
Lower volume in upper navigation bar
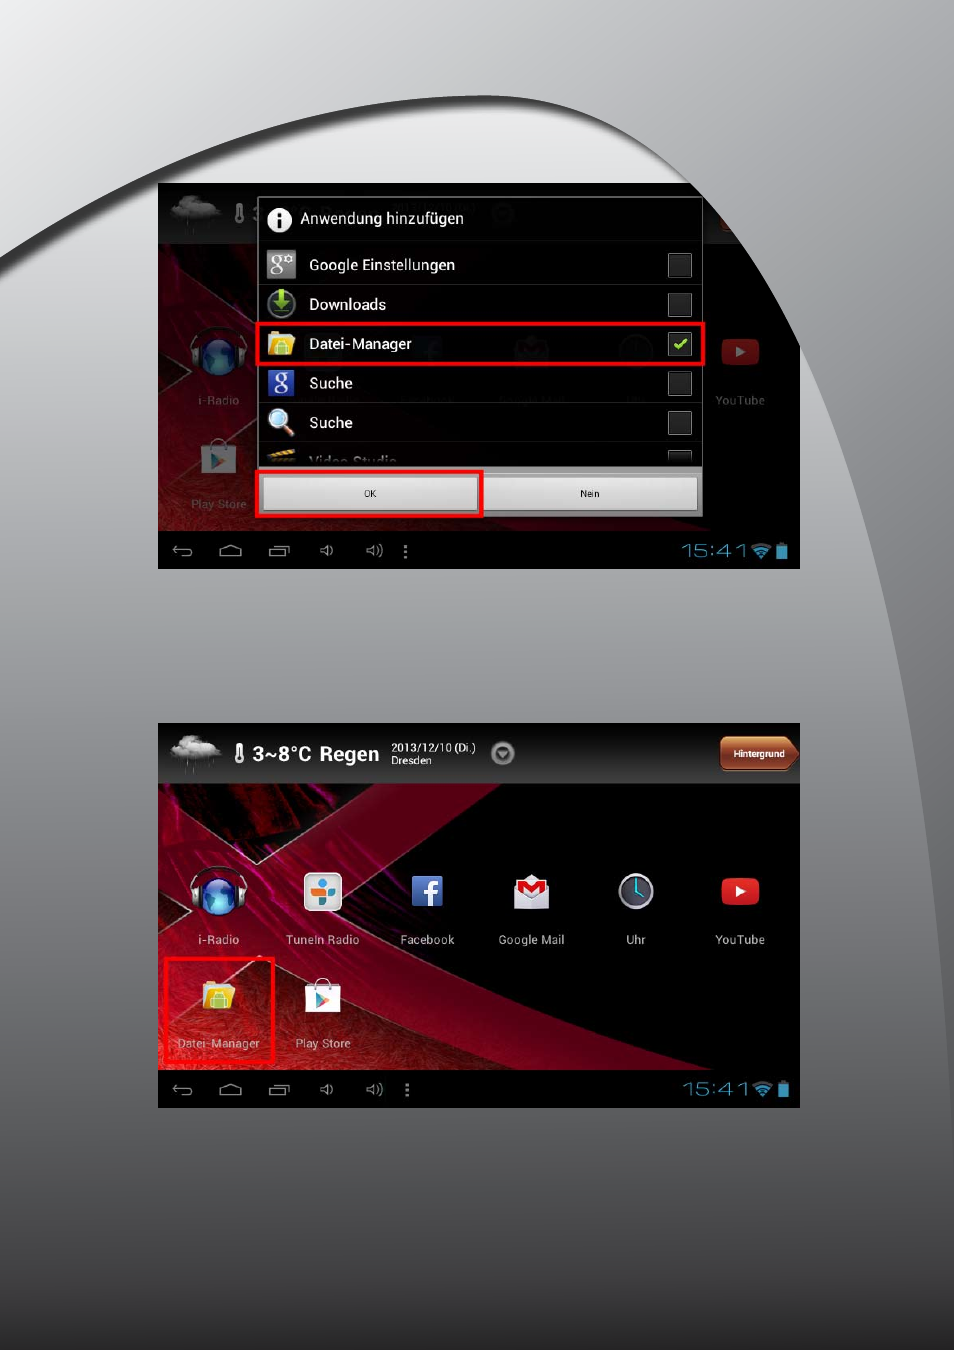pyautogui.click(x=326, y=551)
